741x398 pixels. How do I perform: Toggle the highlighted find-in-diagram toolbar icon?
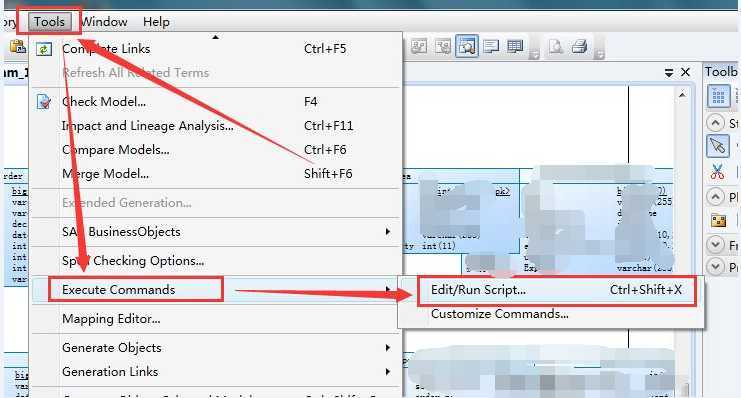click(467, 46)
